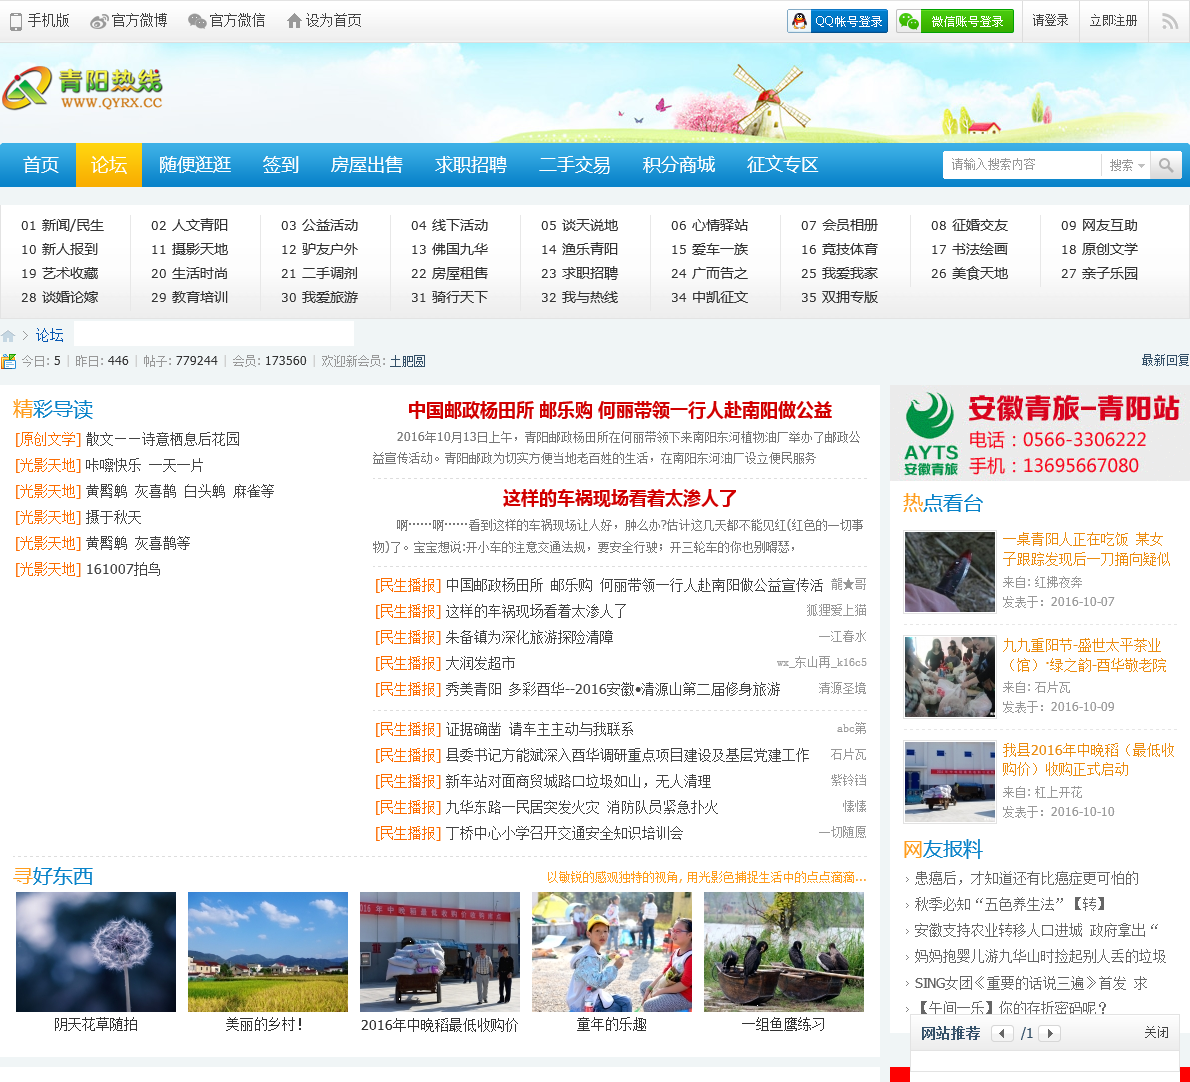Image resolution: width=1190 pixels, height=1082 pixels.
Task: Open the 美丽的乡村 landscape photo
Action: tap(268, 951)
